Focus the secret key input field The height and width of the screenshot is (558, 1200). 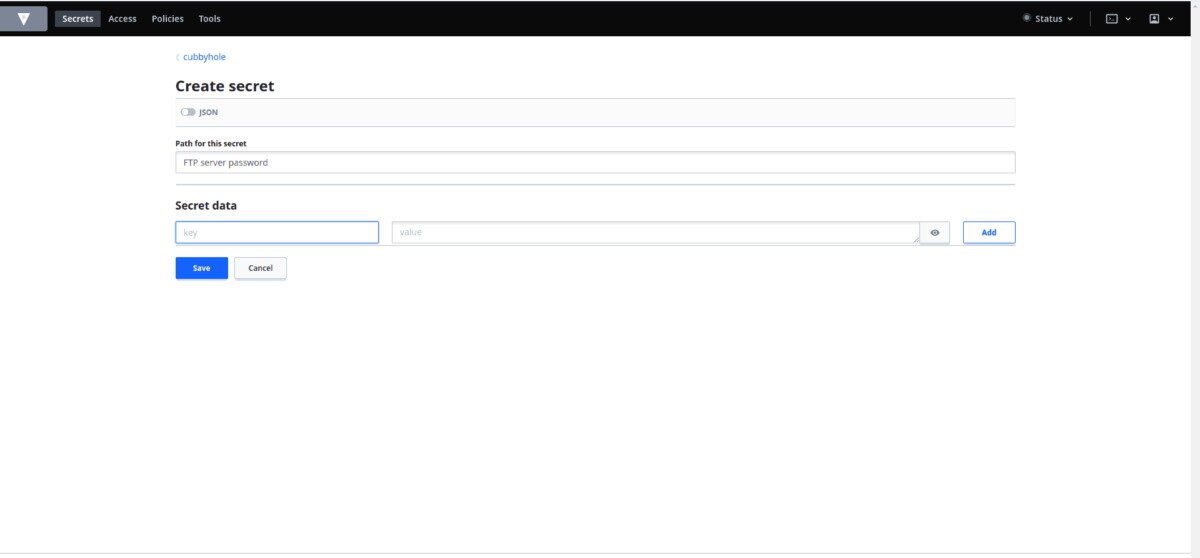pos(277,232)
